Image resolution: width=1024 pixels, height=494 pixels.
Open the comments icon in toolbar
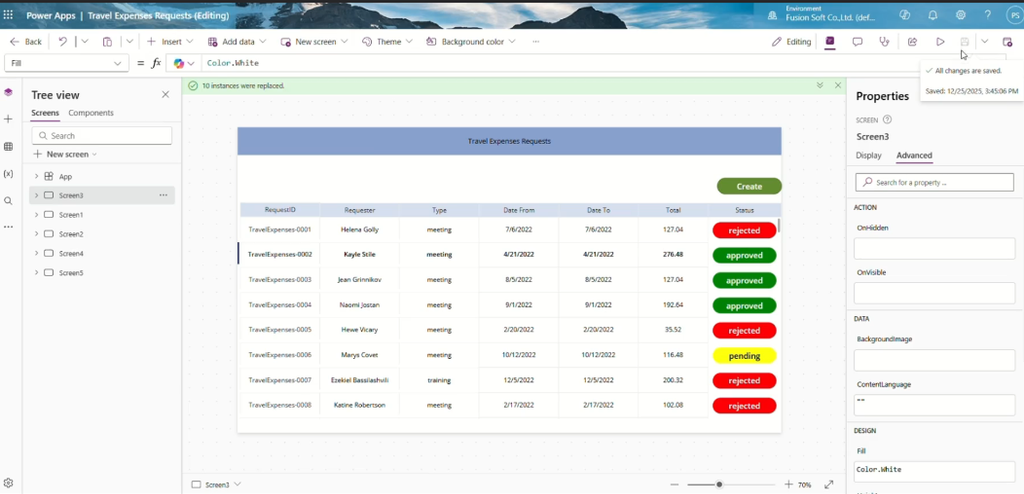tap(857, 41)
